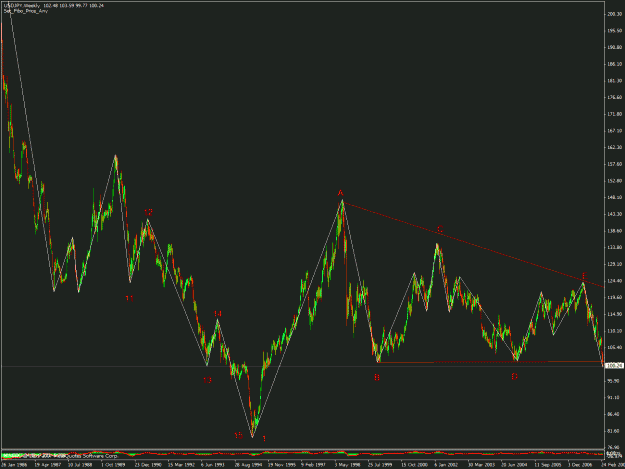Click date axis label 19 Apr 1987
Image resolution: width=625 pixels, height=469 pixels.
pos(47,465)
